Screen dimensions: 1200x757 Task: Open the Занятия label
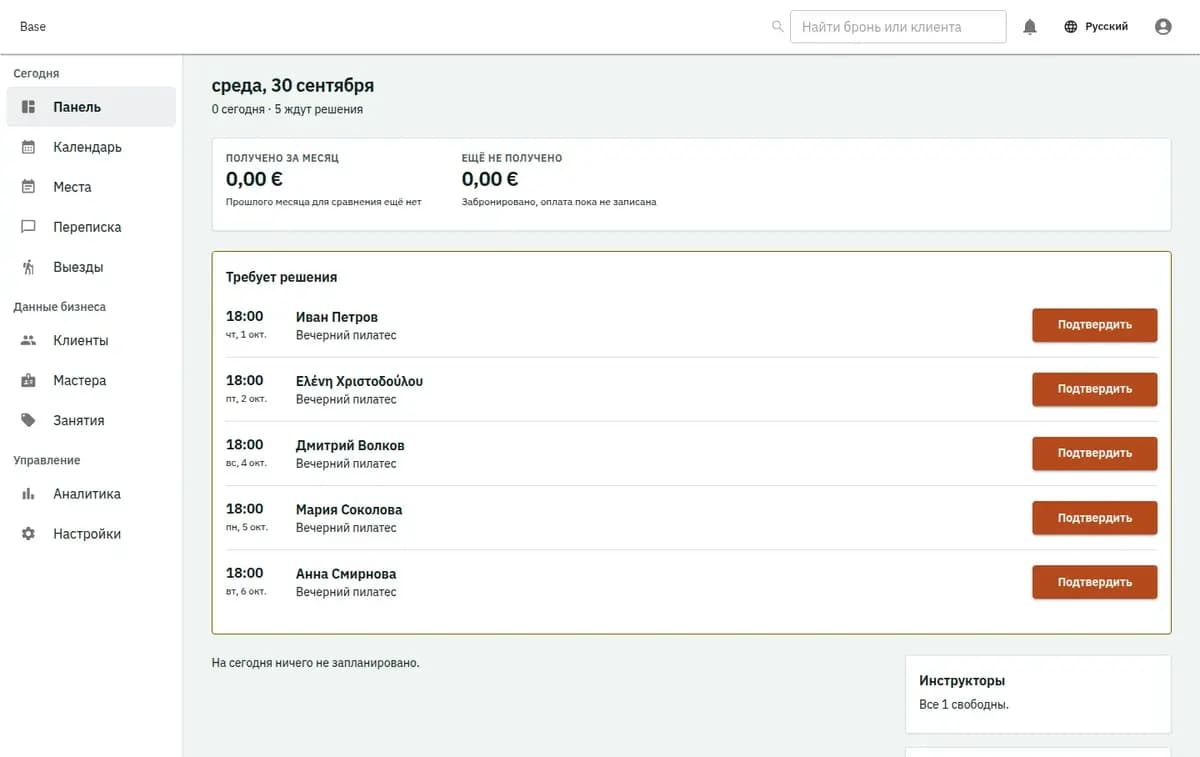coord(79,420)
